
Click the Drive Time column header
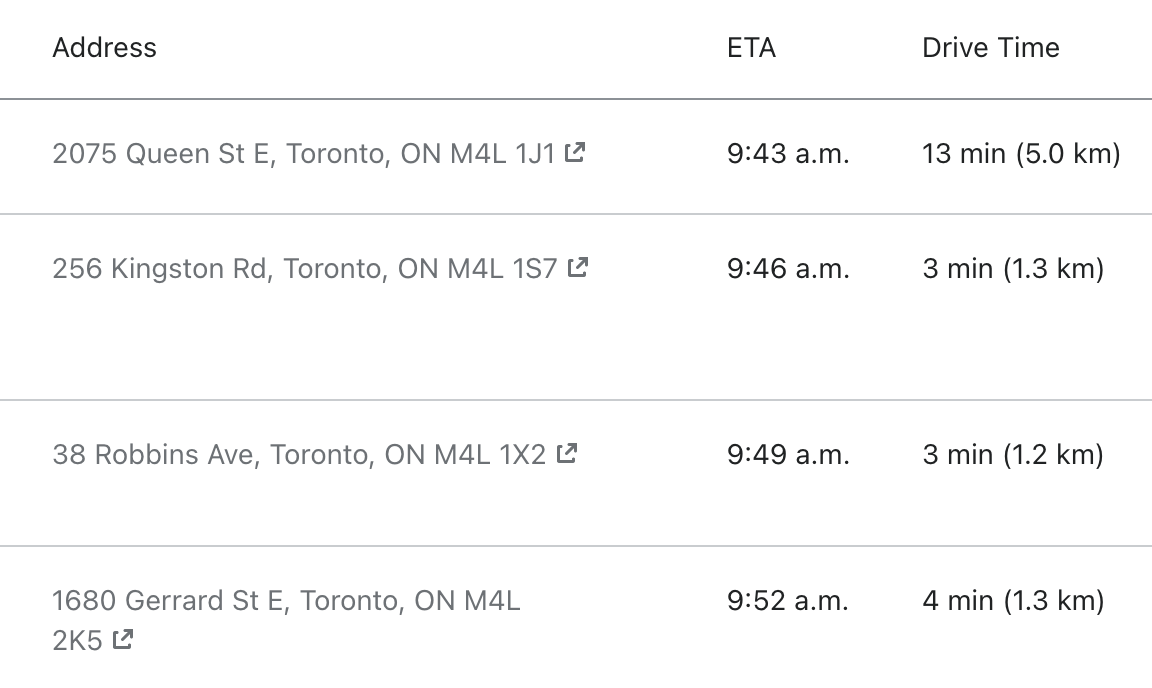click(x=990, y=48)
